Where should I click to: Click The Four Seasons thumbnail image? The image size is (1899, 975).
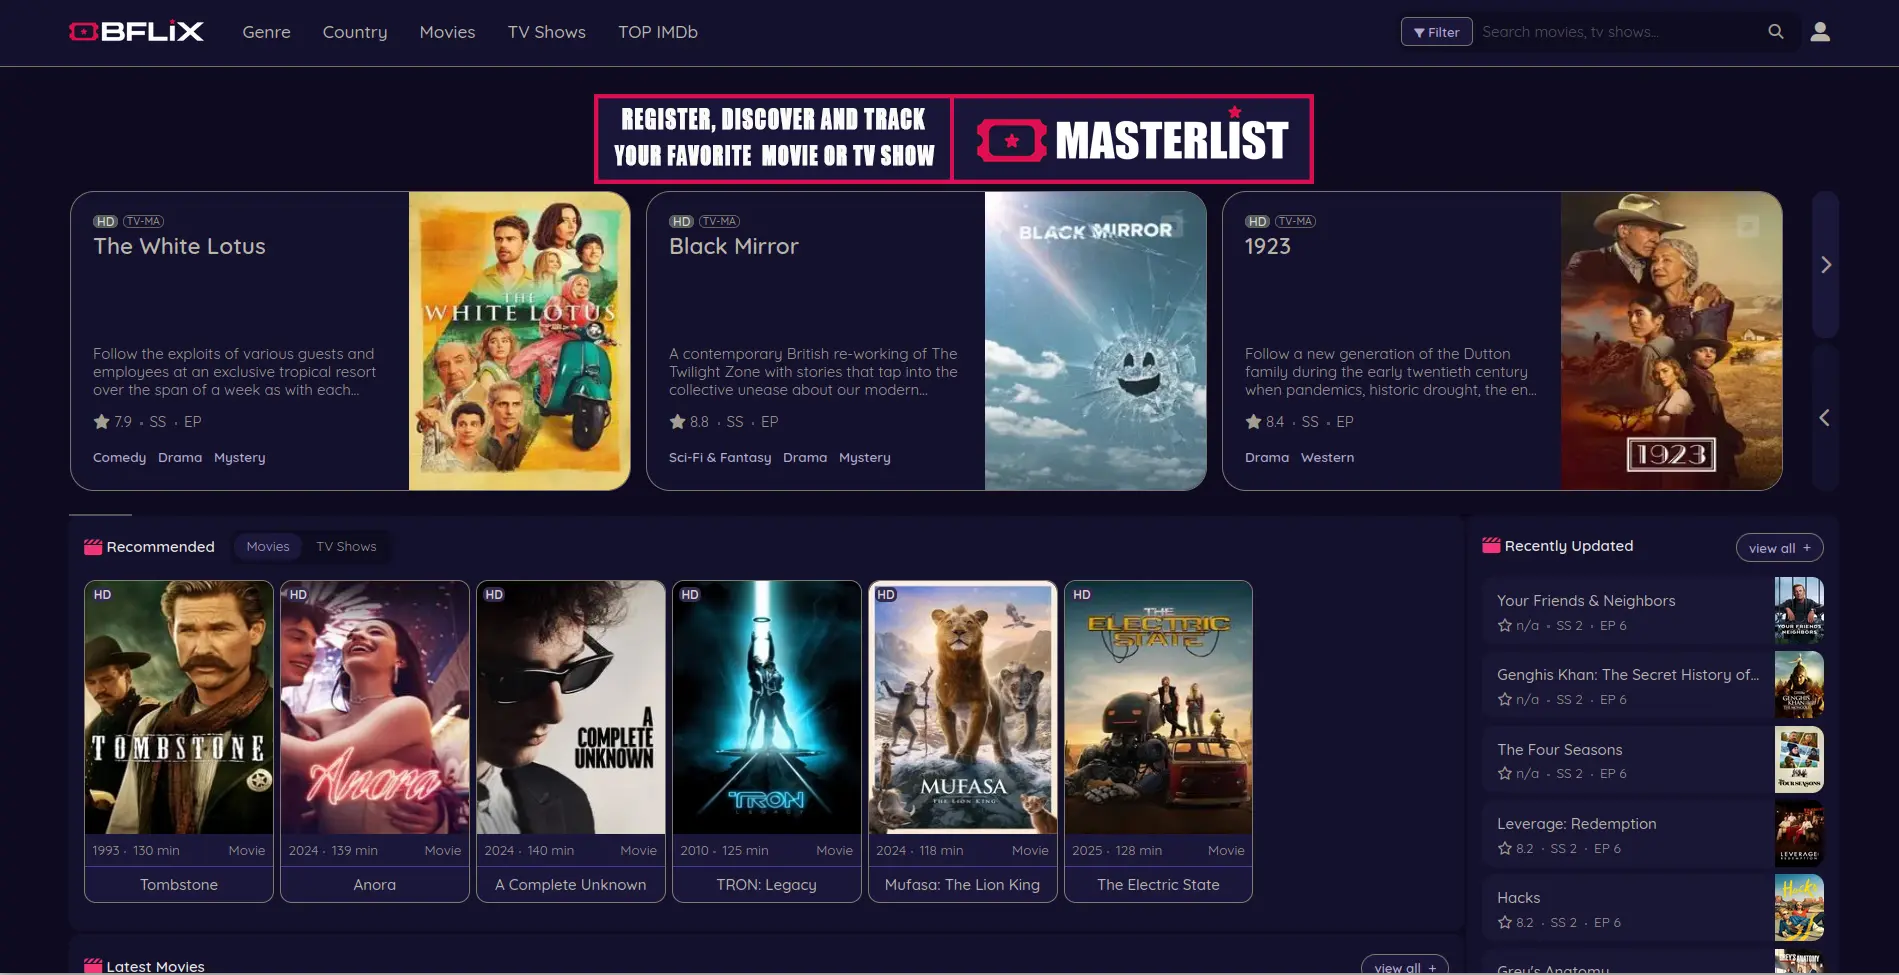tap(1799, 759)
